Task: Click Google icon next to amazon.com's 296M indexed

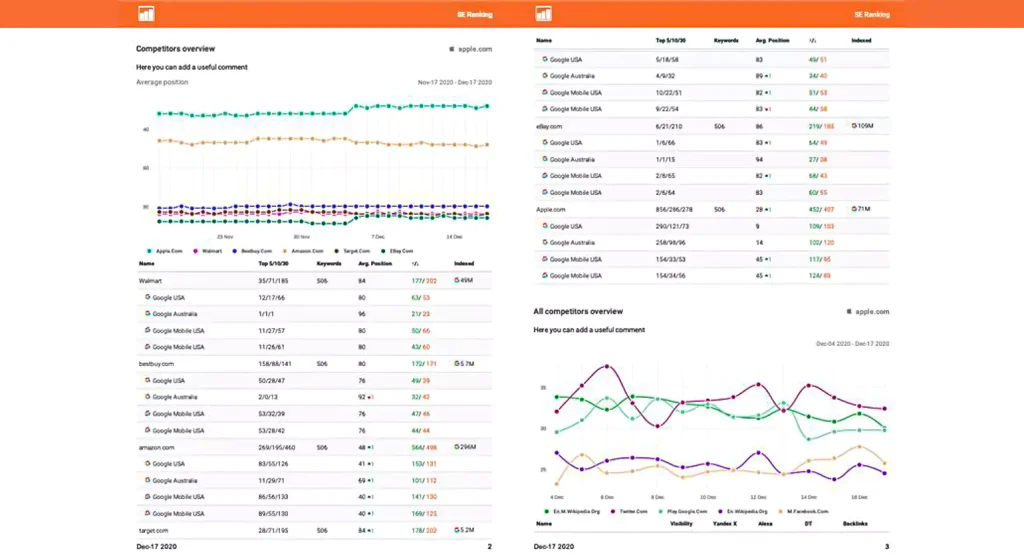Action: click(x=456, y=447)
